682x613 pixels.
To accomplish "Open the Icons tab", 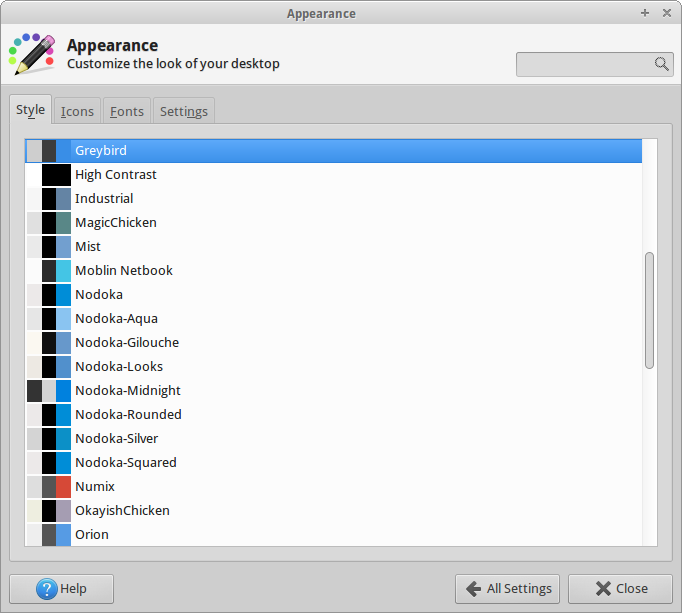I will click(x=77, y=111).
